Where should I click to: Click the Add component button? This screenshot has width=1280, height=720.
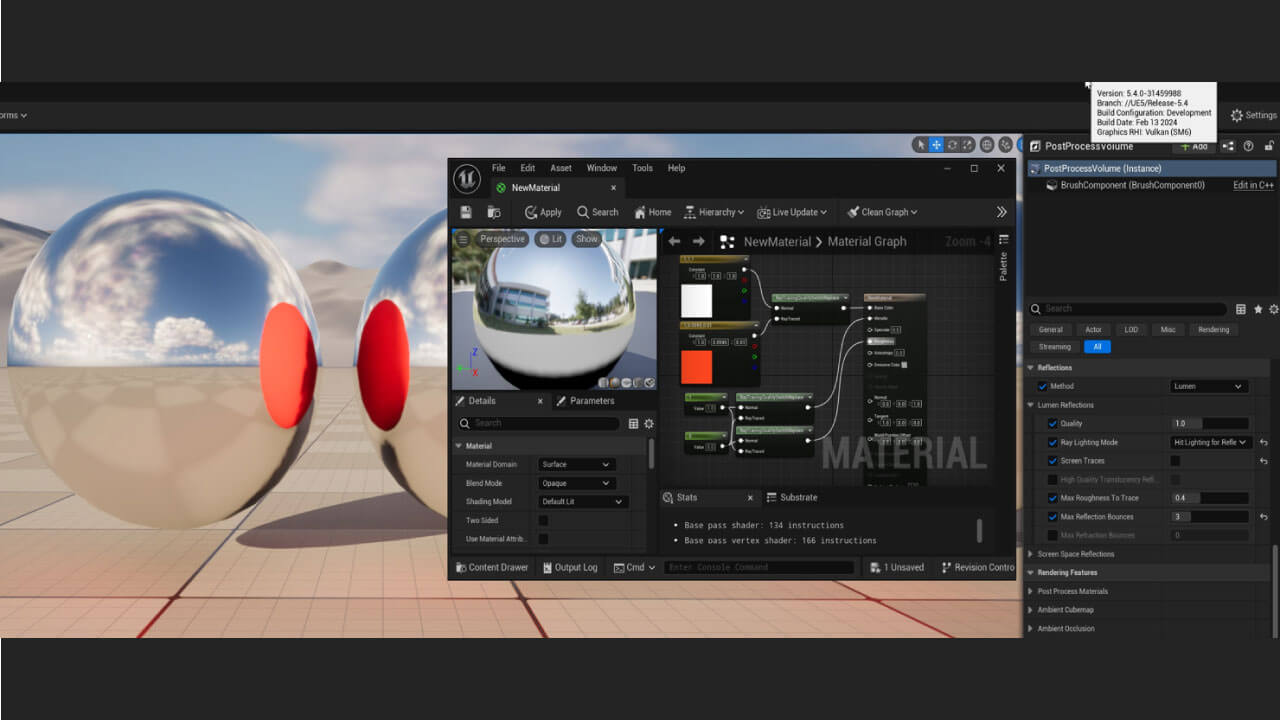(x=1194, y=146)
